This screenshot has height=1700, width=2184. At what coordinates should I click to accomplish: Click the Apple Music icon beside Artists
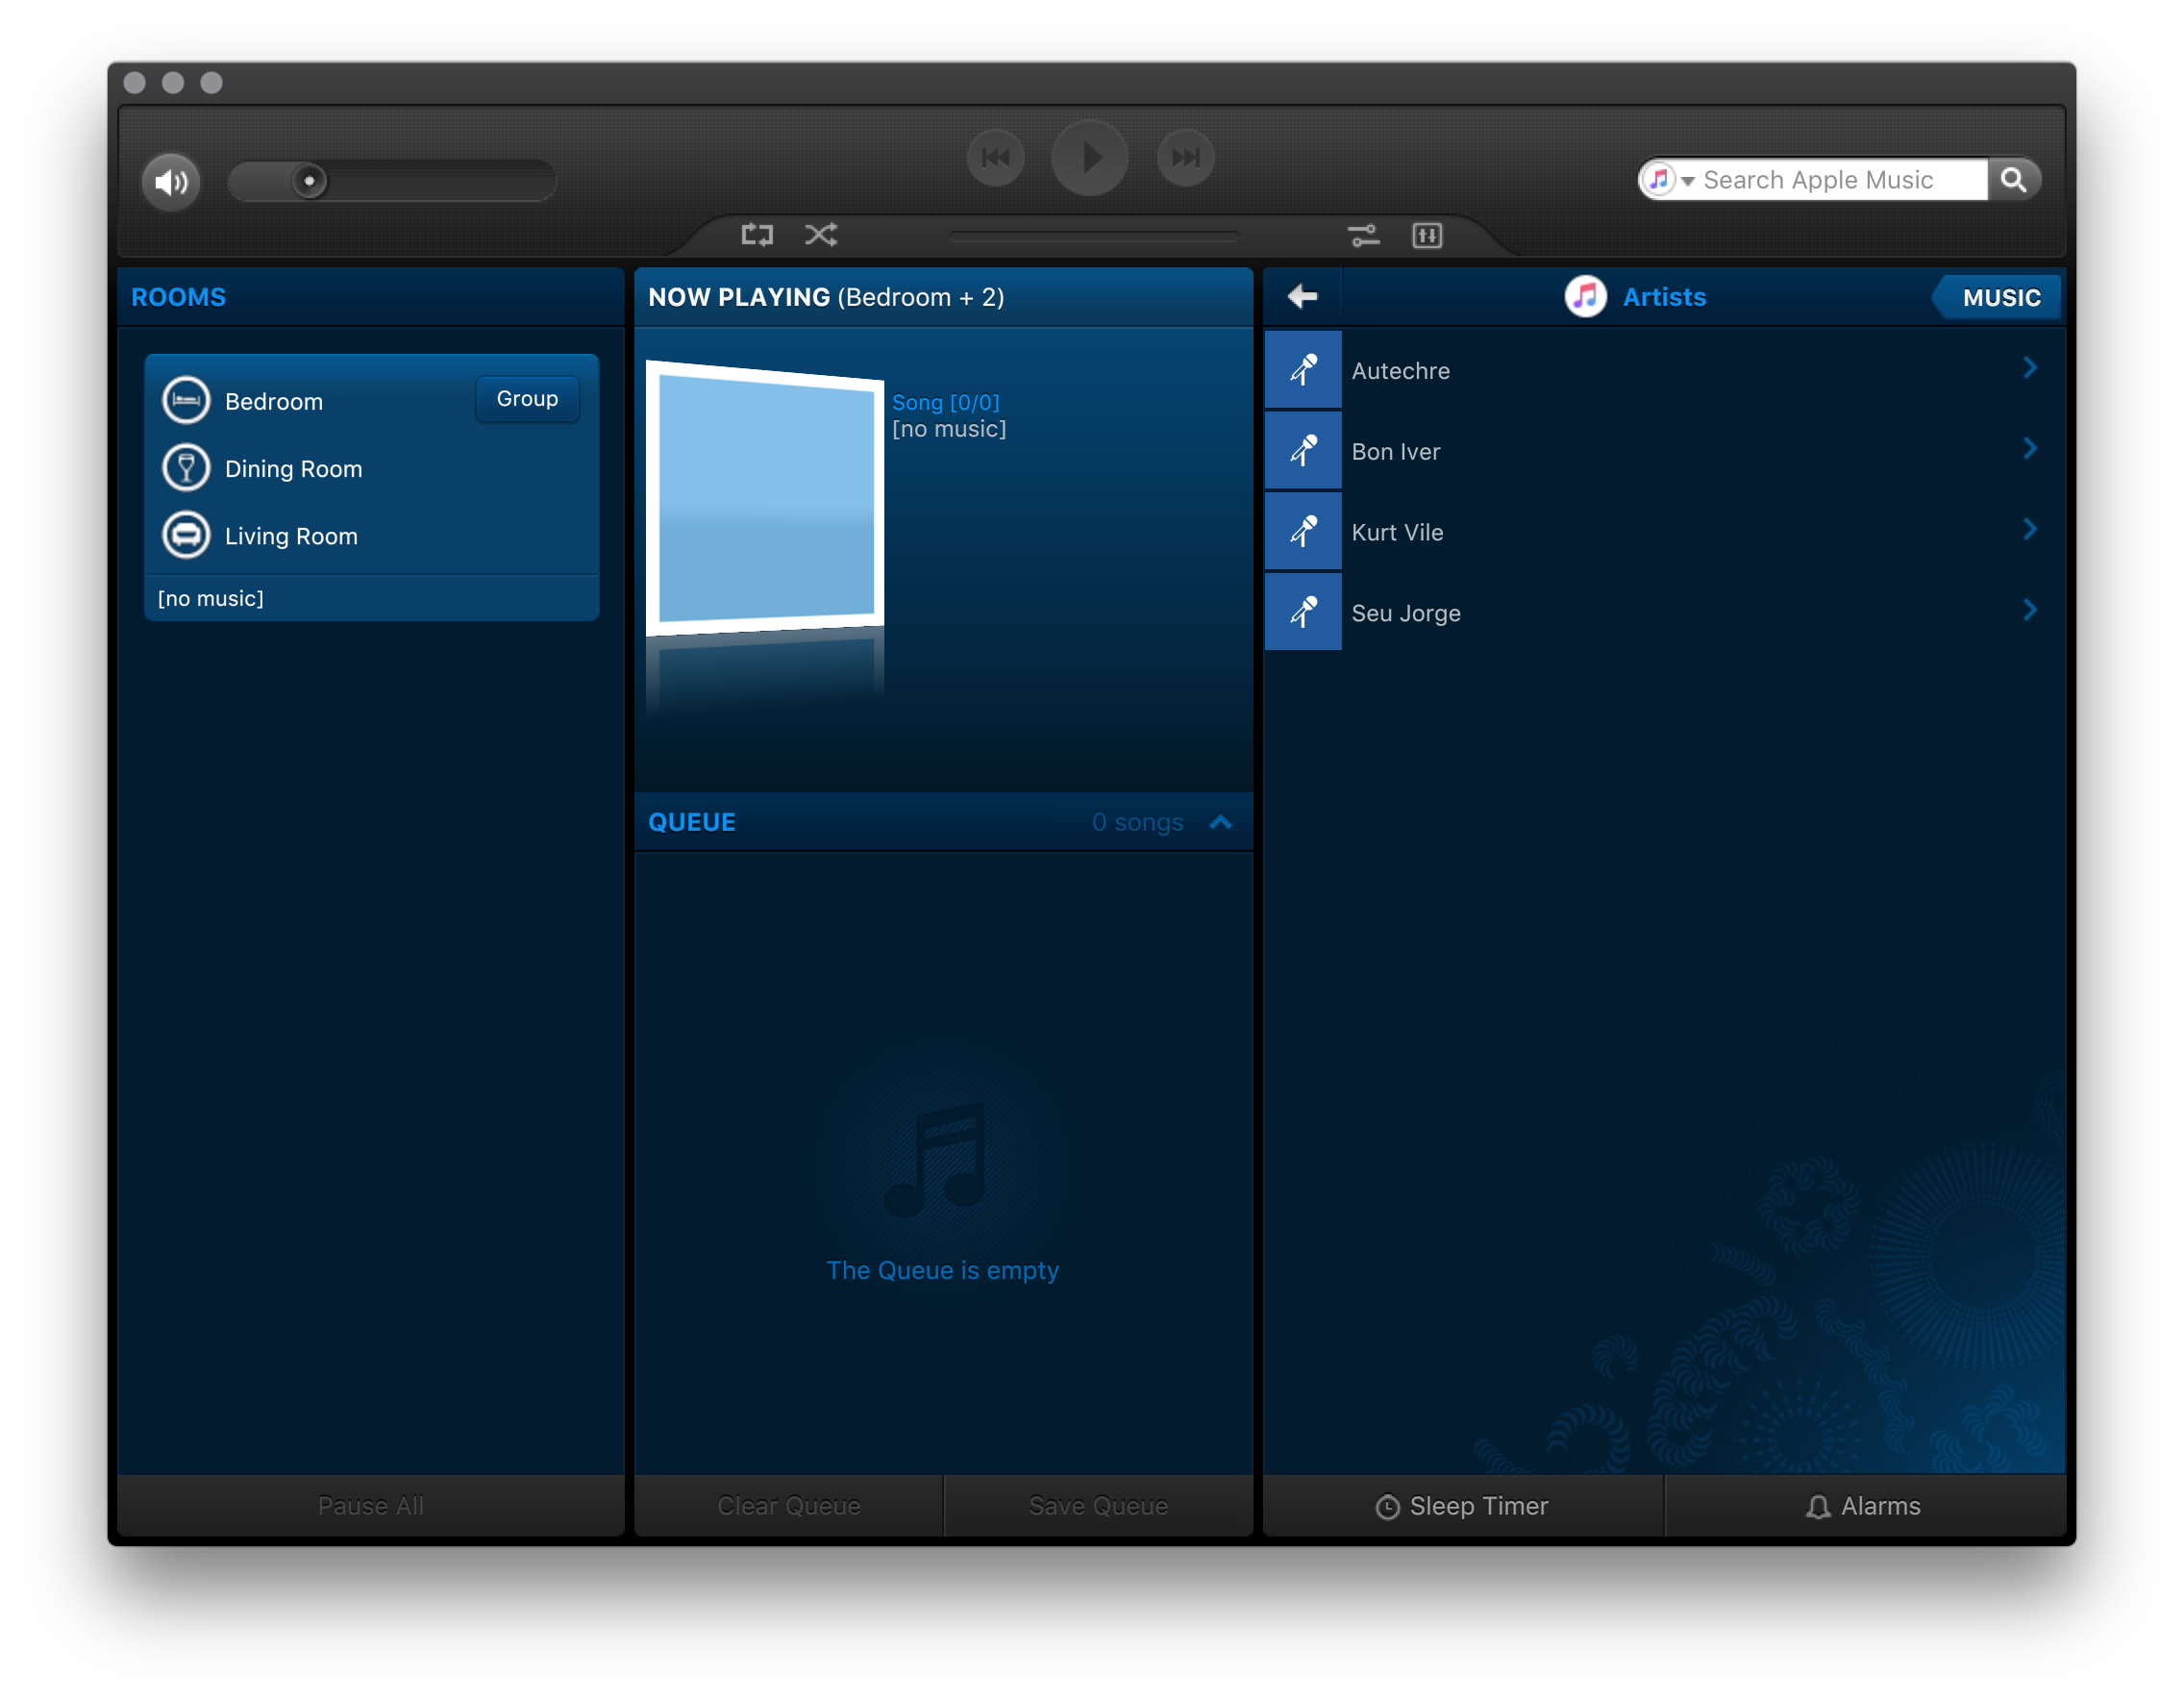click(x=1586, y=296)
